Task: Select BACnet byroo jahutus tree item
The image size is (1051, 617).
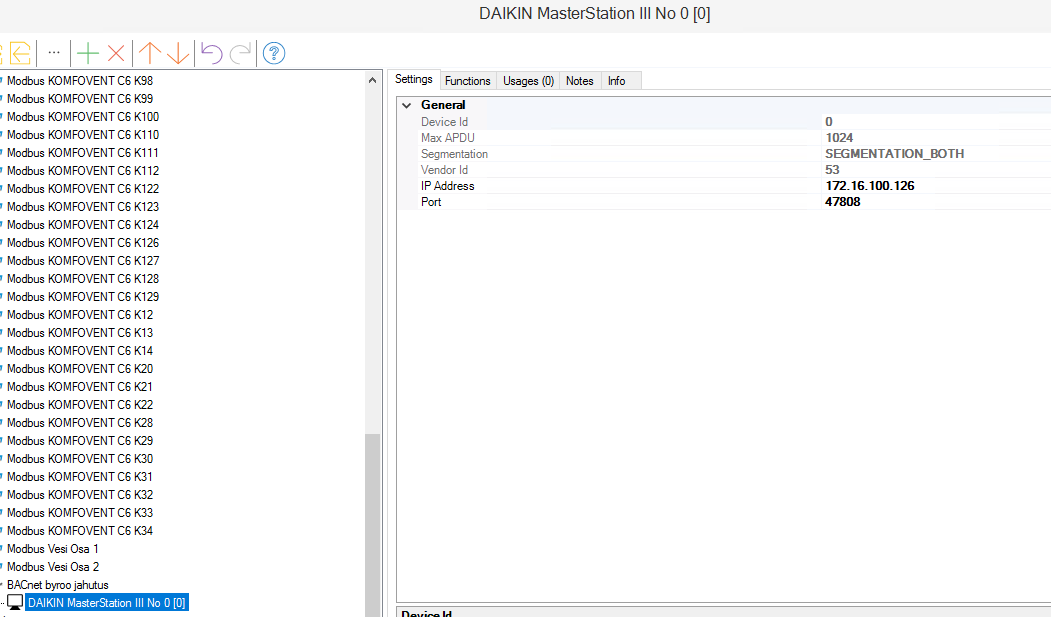Action: pos(58,585)
